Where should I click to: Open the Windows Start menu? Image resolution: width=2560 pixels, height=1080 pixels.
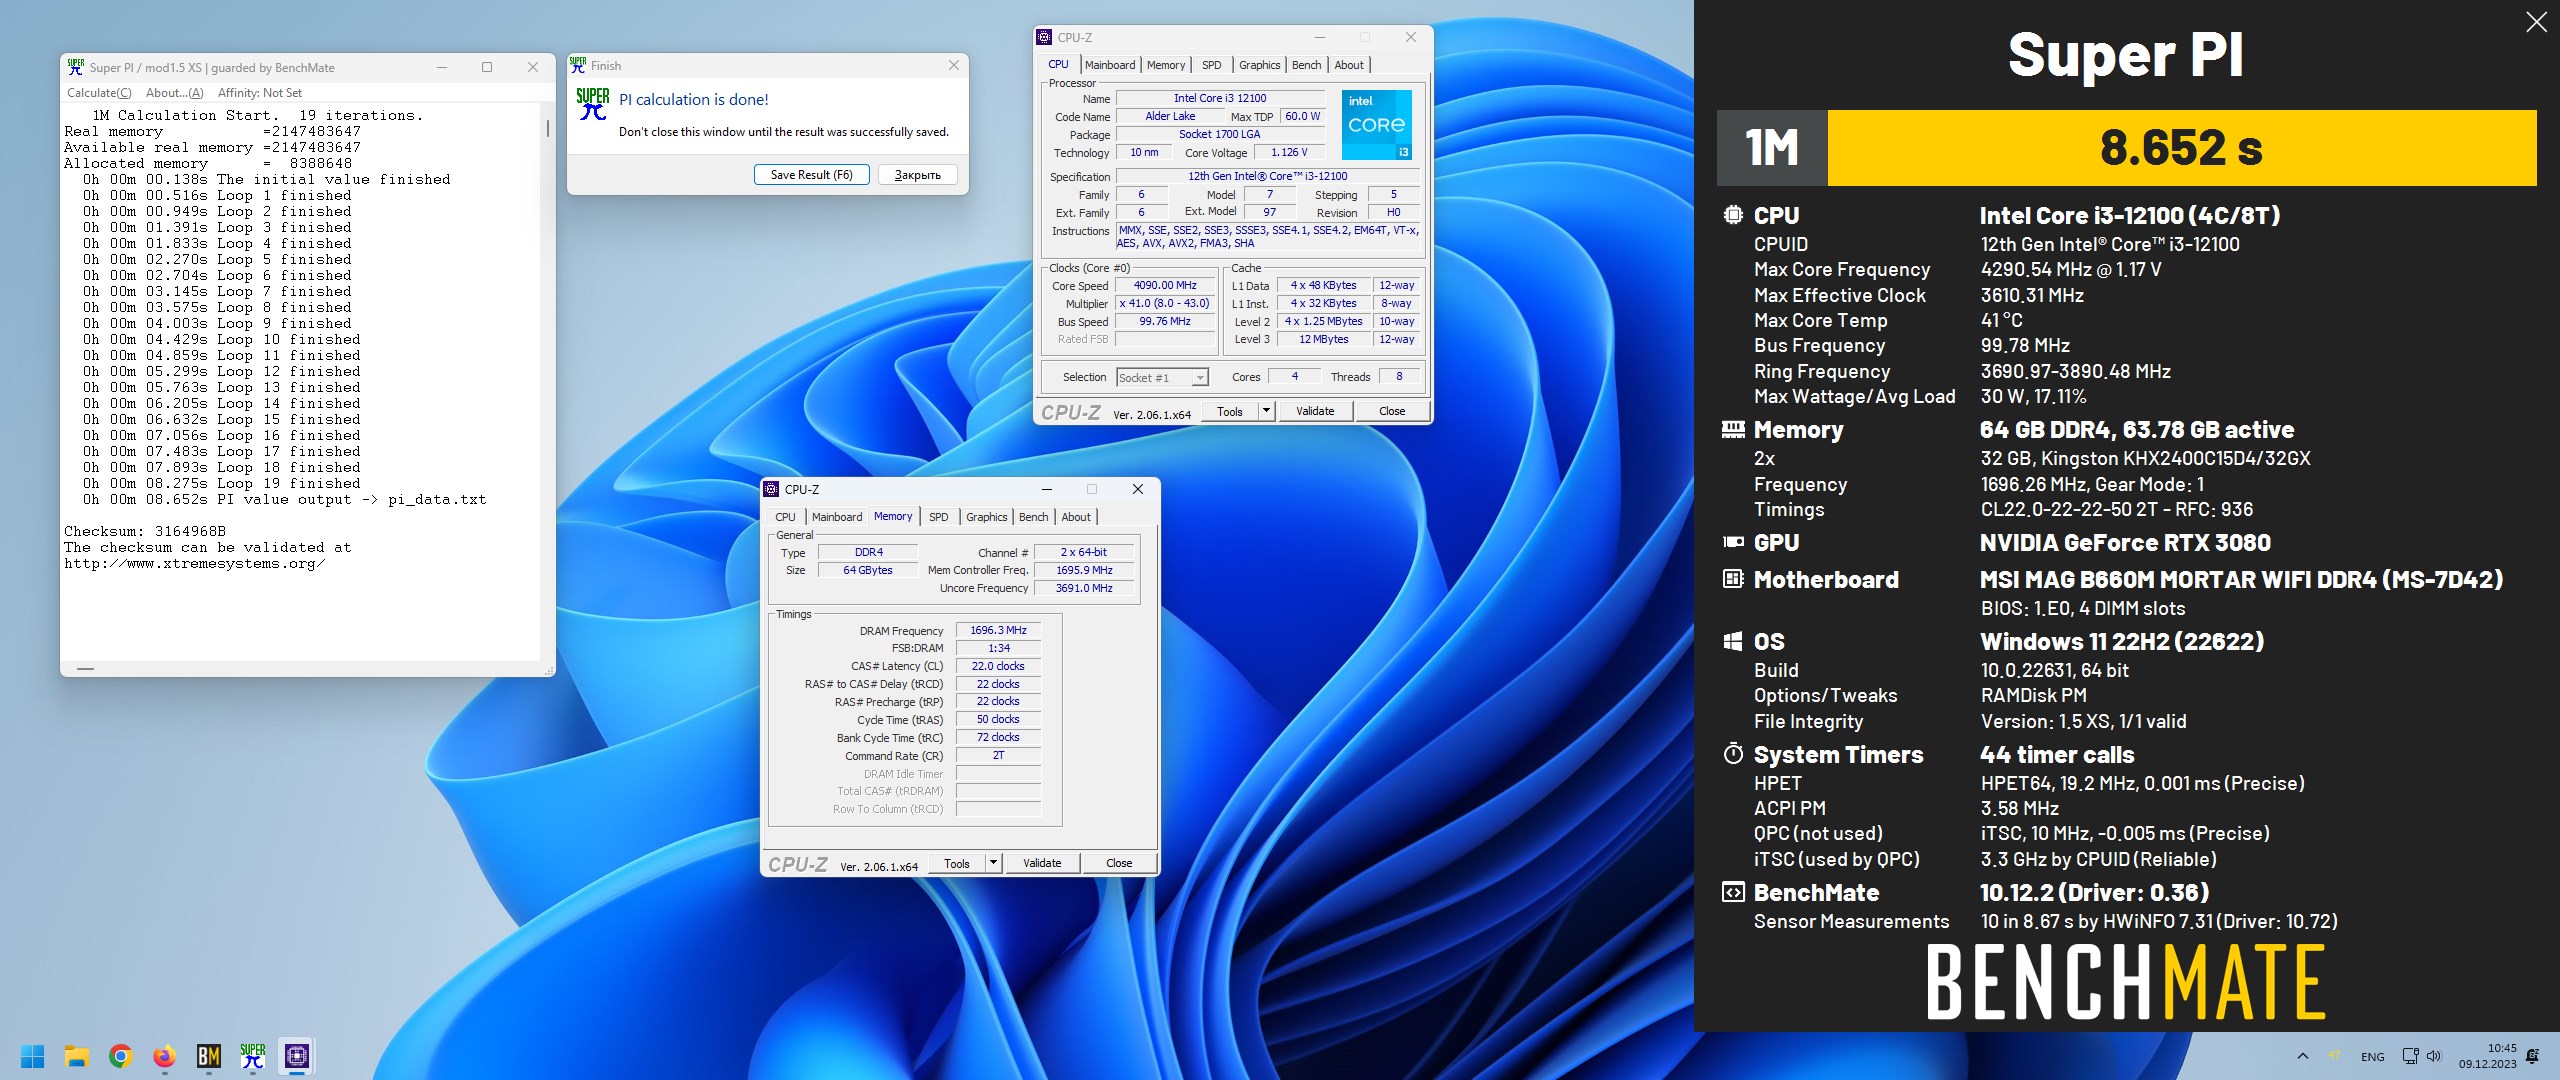pyautogui.click(x=33, y=1056)
